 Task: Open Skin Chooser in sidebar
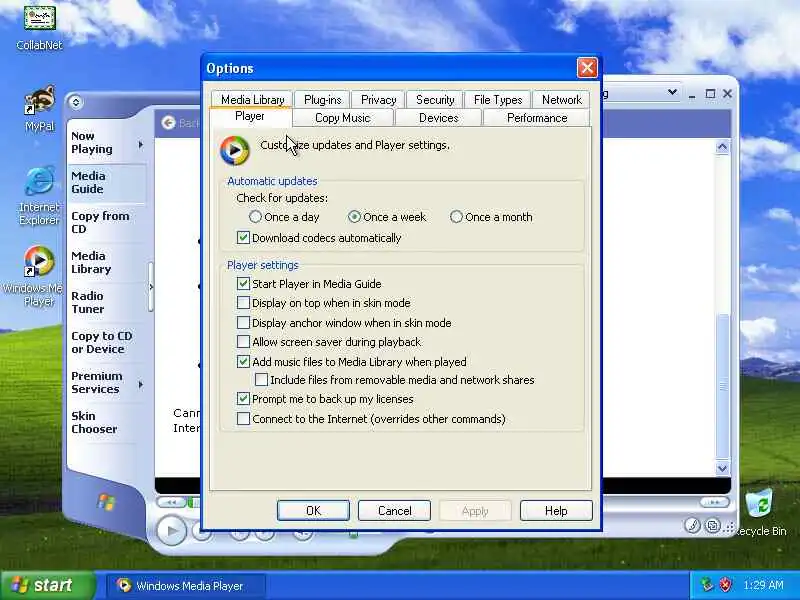point(106,422)
